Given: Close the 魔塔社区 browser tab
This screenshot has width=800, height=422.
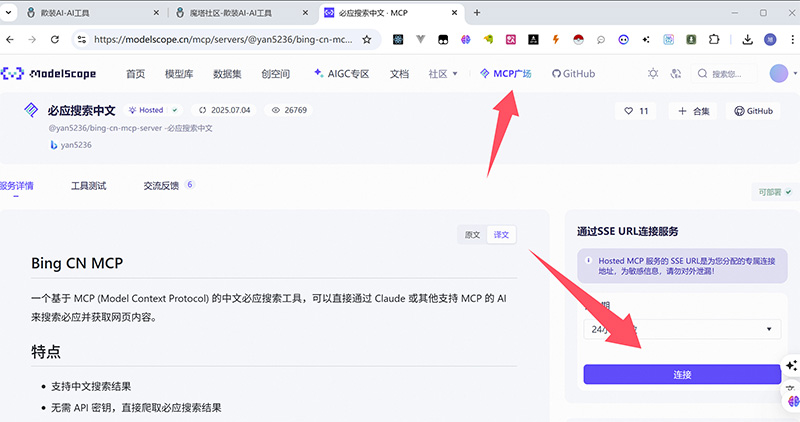Looking at the screenshot, I should coord(305,13).
